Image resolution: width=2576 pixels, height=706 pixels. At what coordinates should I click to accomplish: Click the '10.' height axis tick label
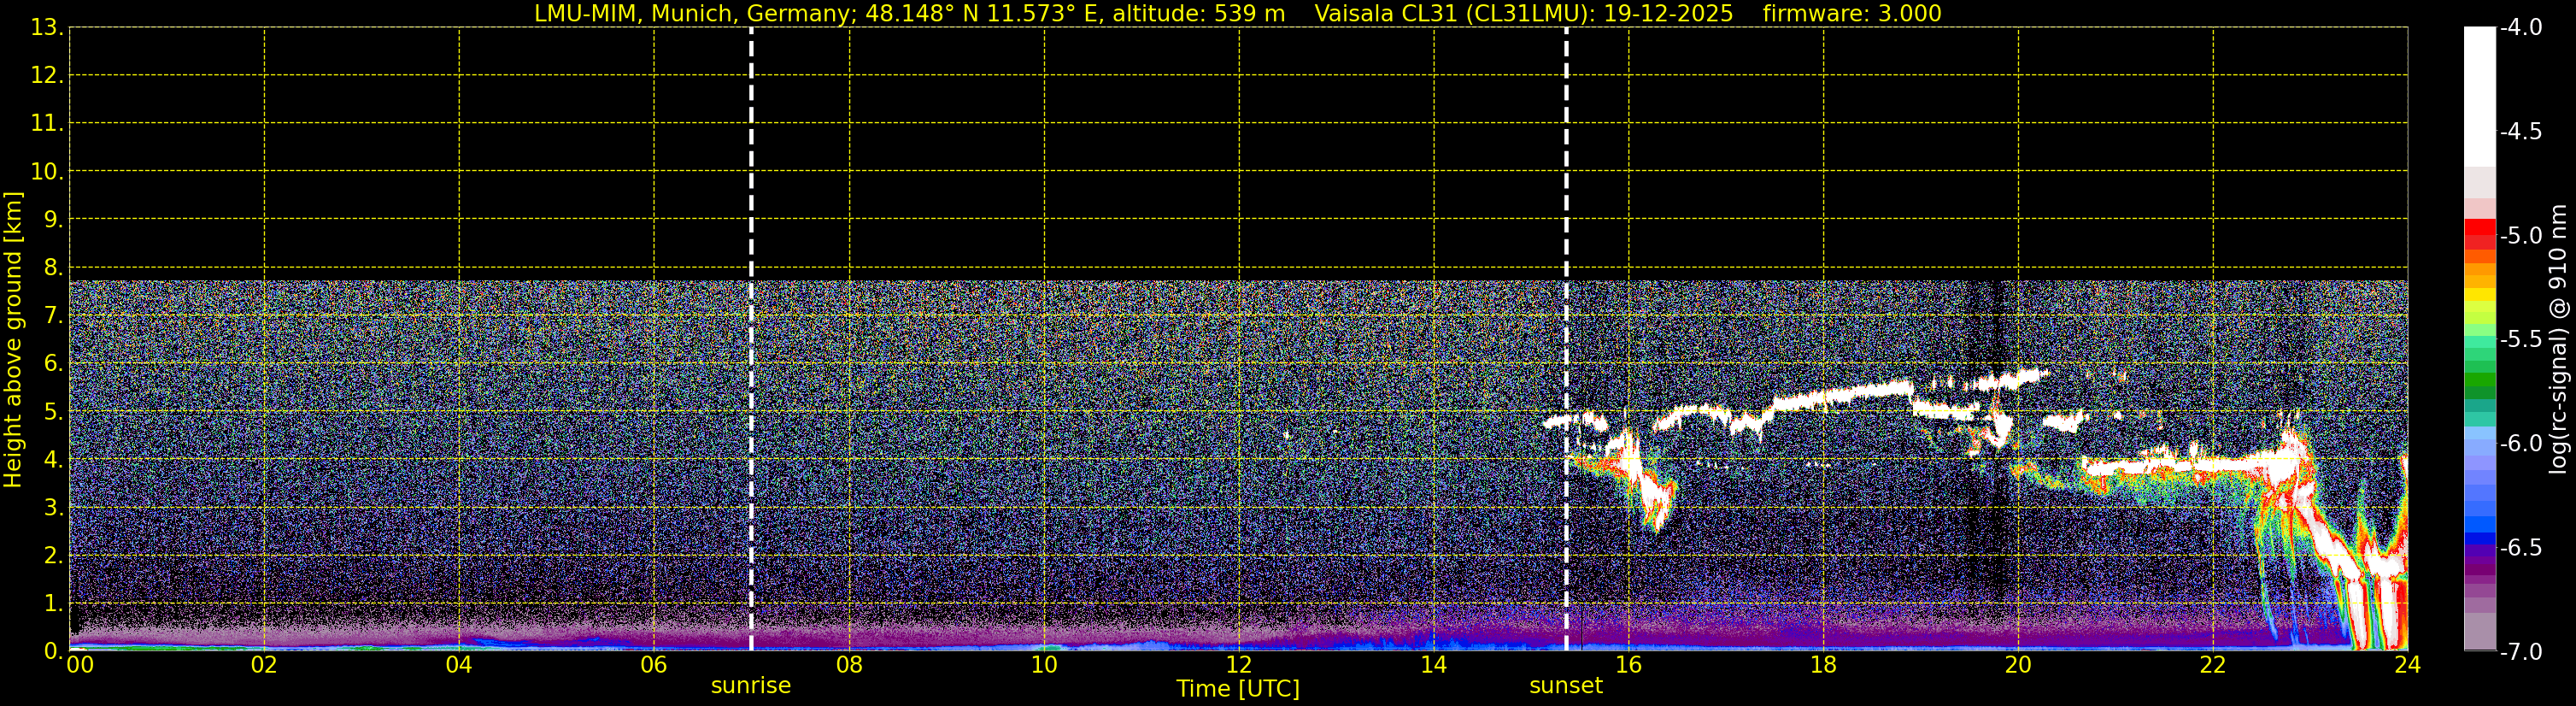click(48, 172)
